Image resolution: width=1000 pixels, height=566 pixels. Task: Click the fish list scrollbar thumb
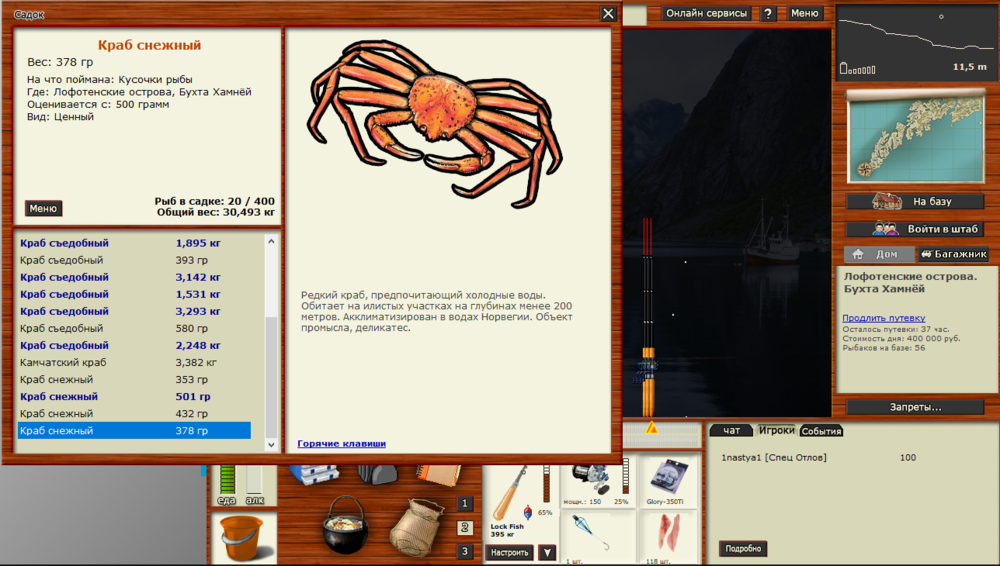[271, 376]
